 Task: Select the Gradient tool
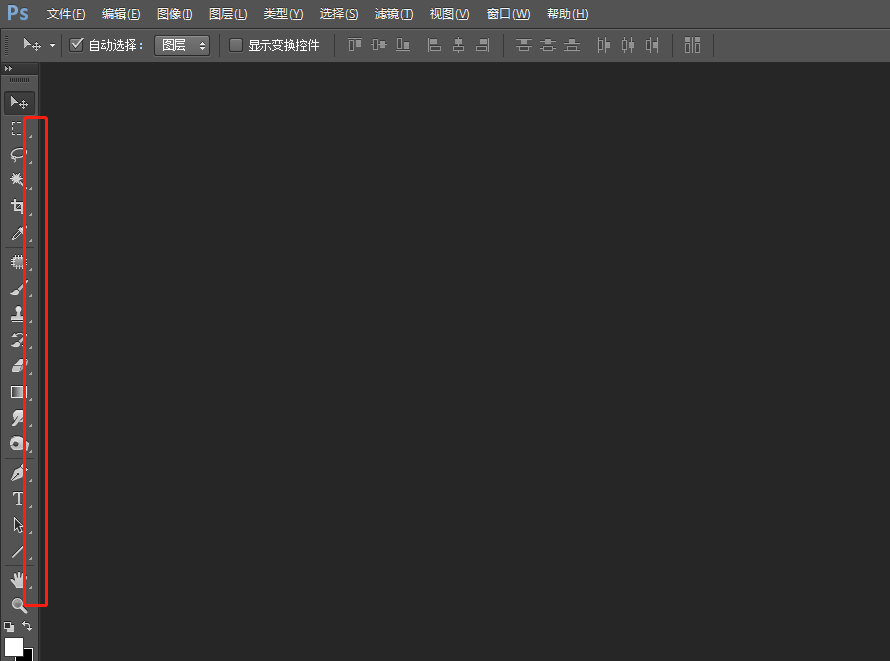18,392
